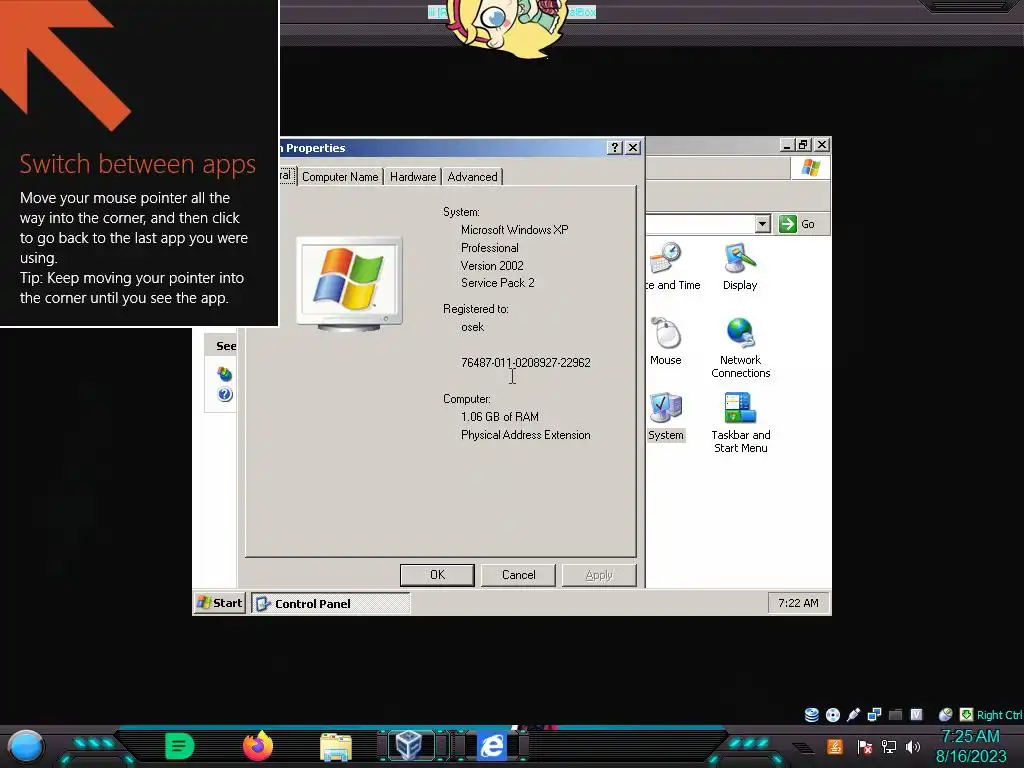Open the Date and Time icon
The image size is (1024, 768).
tap(671, 266)
